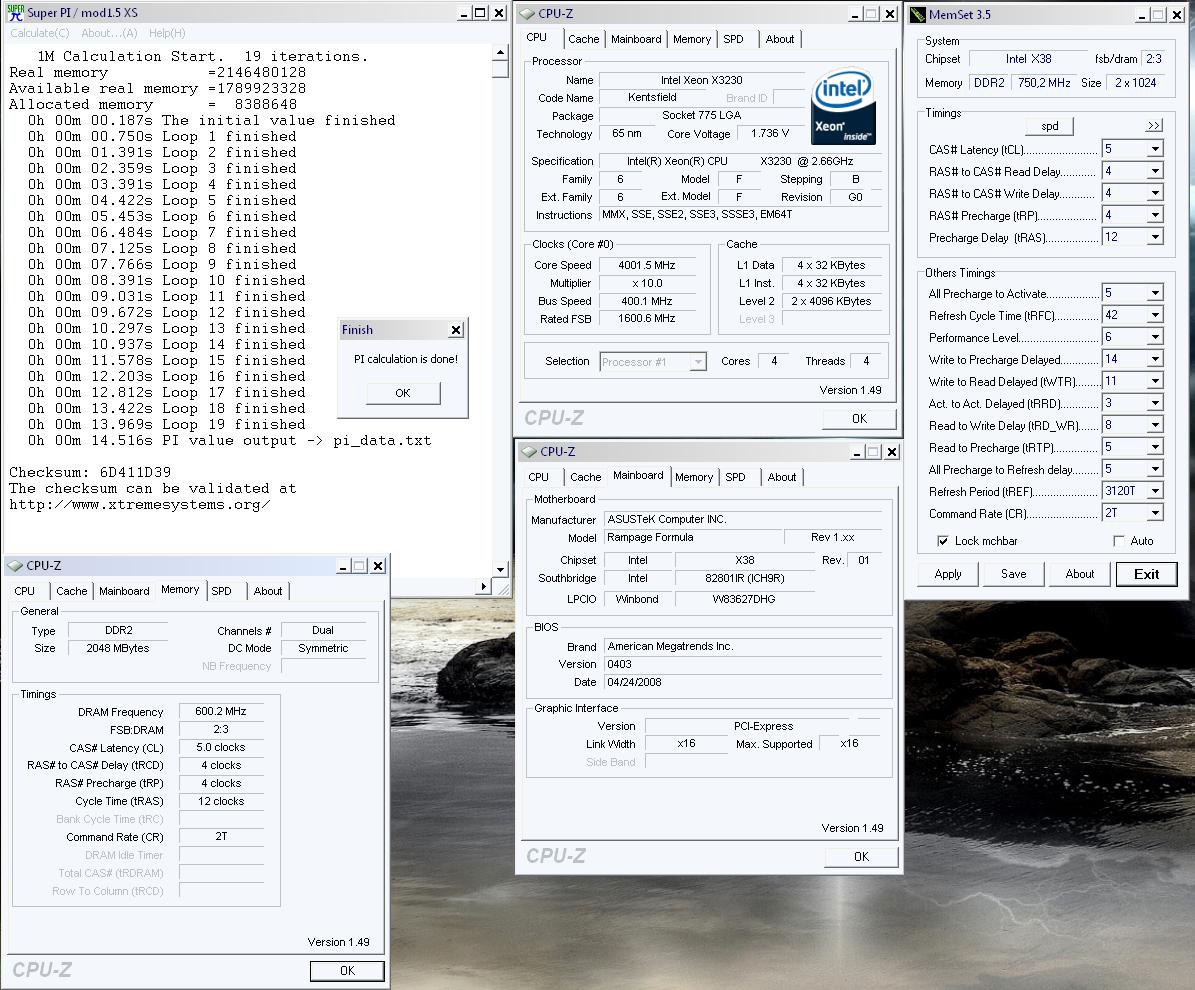
Task: Click Super PI vertical scrollbar down arrow
Action: click(x=500, y=569)
